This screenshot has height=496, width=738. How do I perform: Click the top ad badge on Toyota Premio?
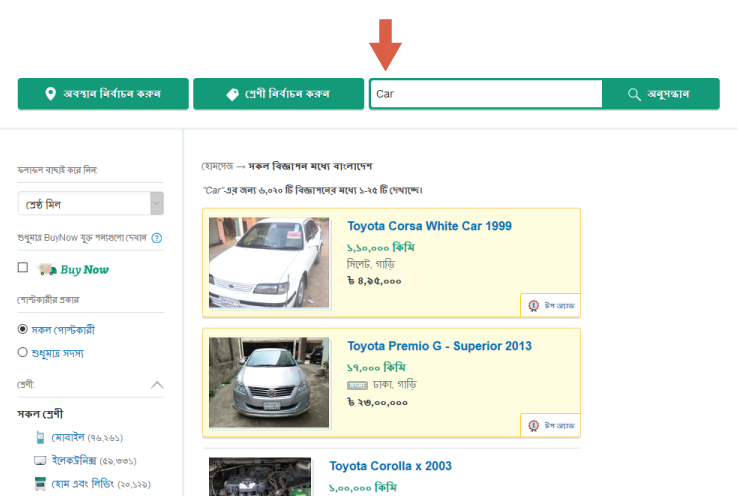point(550,425)
